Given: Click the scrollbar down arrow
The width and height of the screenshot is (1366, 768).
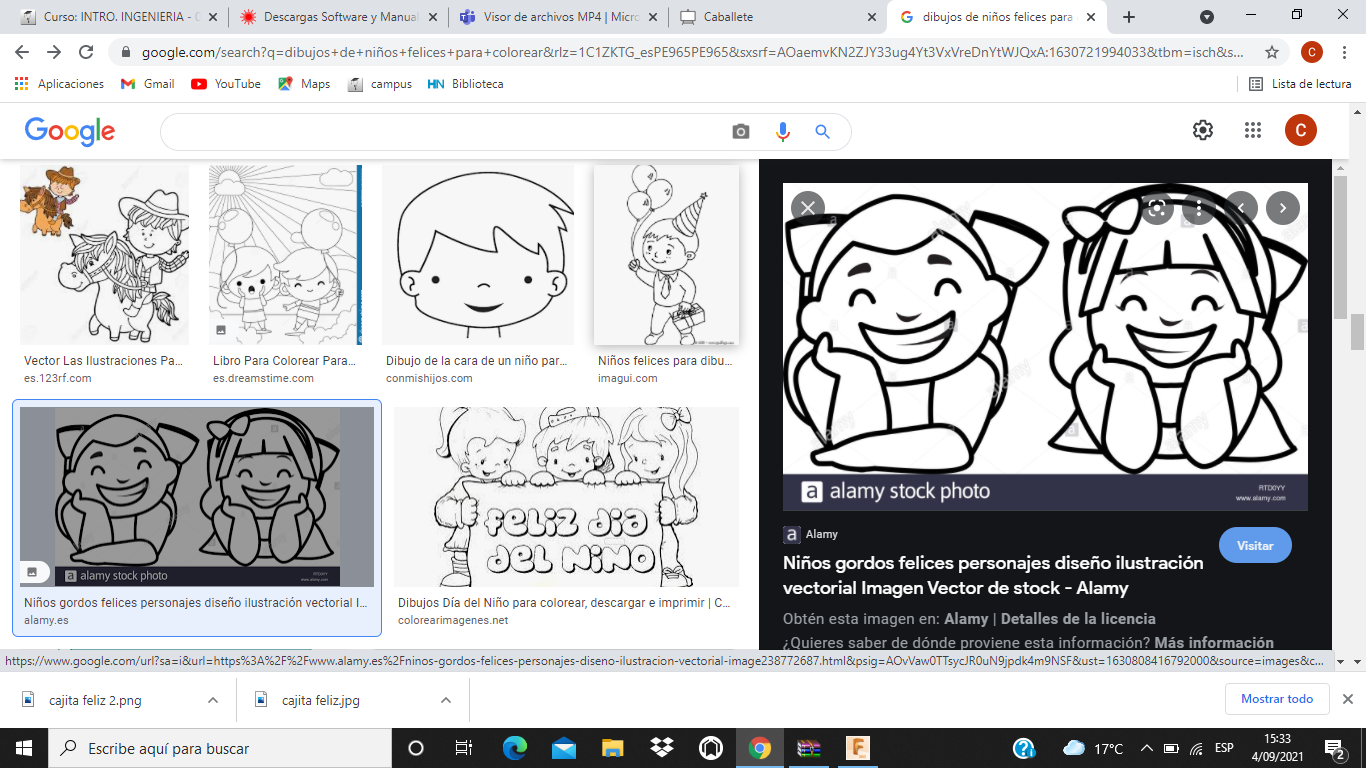Looking at the screenshot, I should coord(1357,661).
